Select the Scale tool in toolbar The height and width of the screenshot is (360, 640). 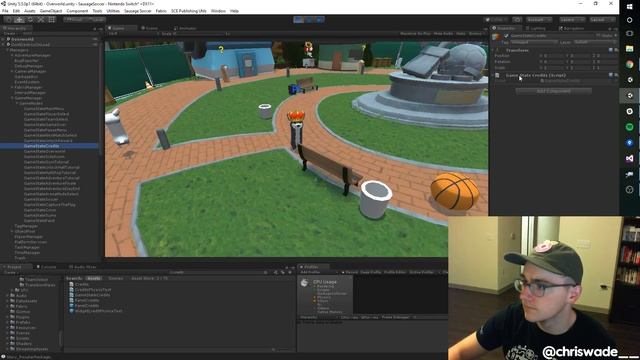41,20
